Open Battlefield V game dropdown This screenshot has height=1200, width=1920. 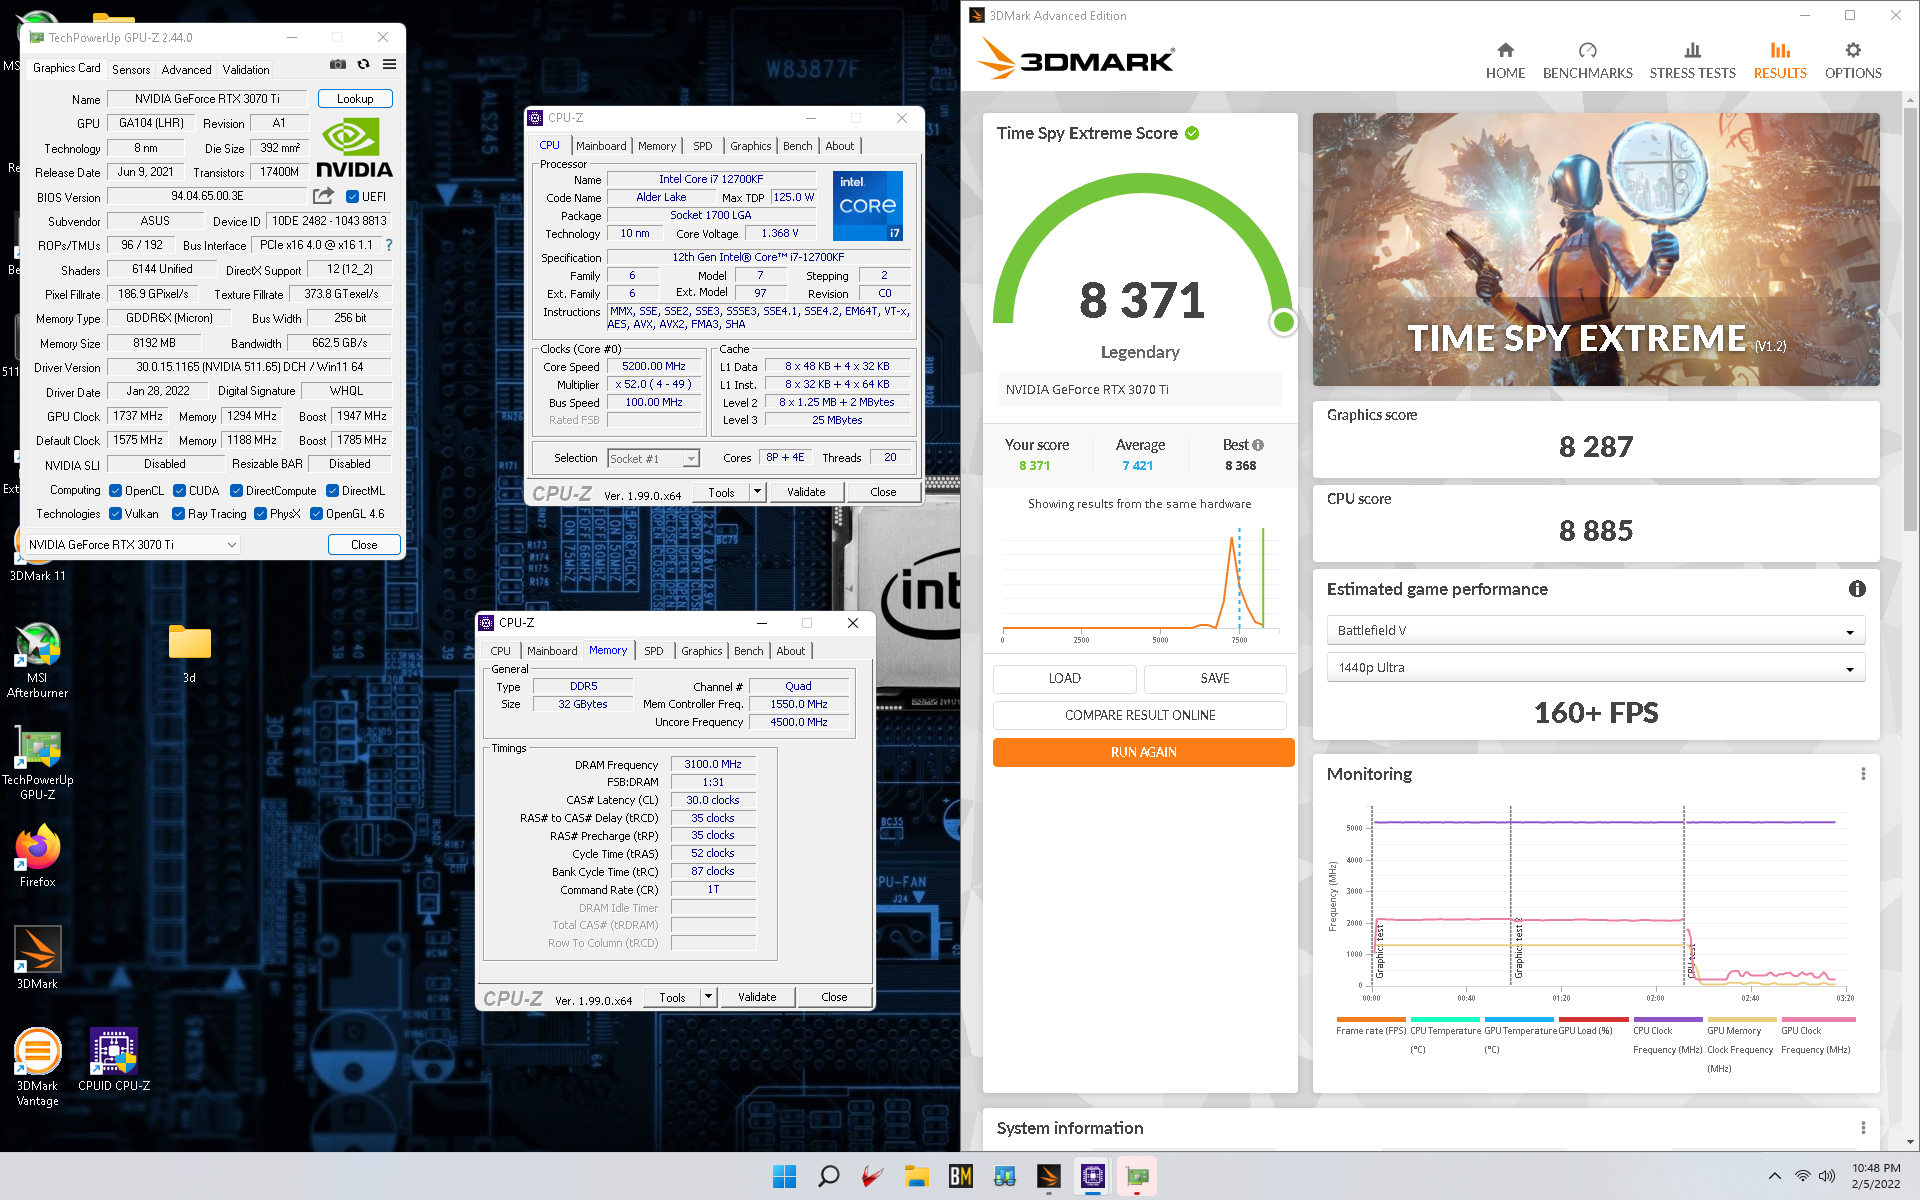tap(1595, 630)
